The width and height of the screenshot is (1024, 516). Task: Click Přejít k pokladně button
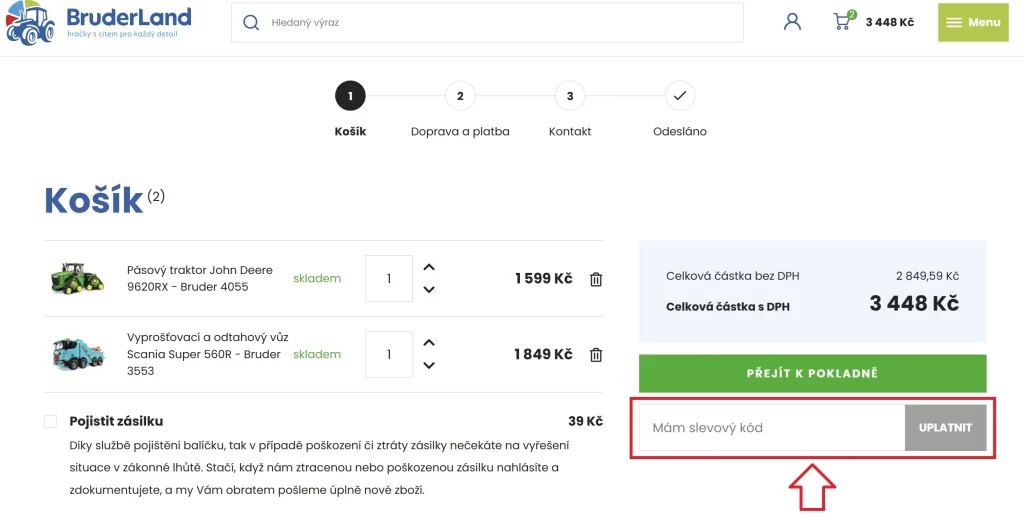[812, 374]
